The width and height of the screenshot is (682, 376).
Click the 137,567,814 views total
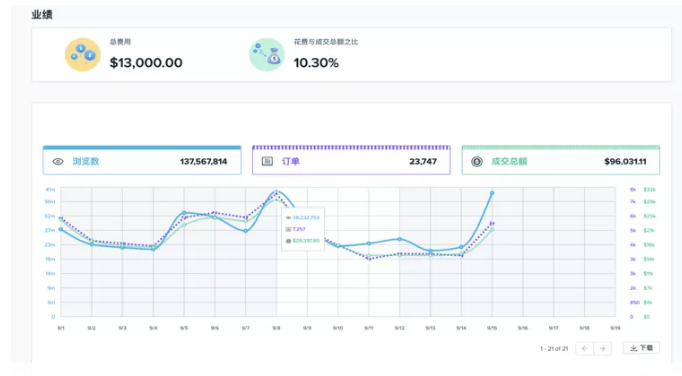[x=204, y=161]
